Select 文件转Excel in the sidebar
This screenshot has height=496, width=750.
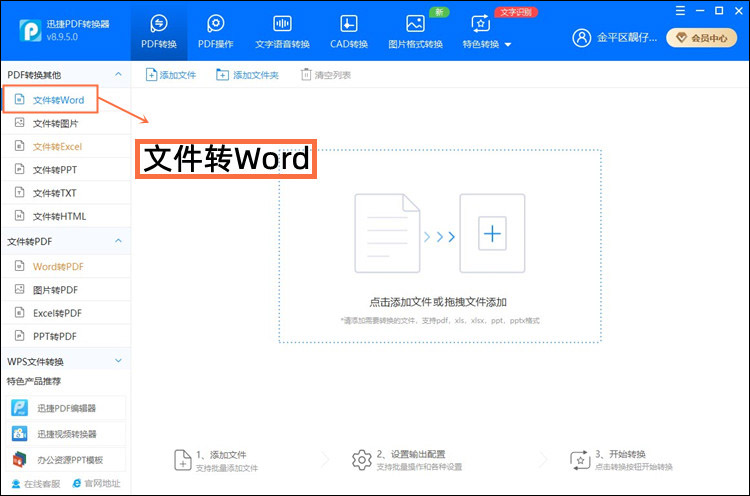coord(66,146)
